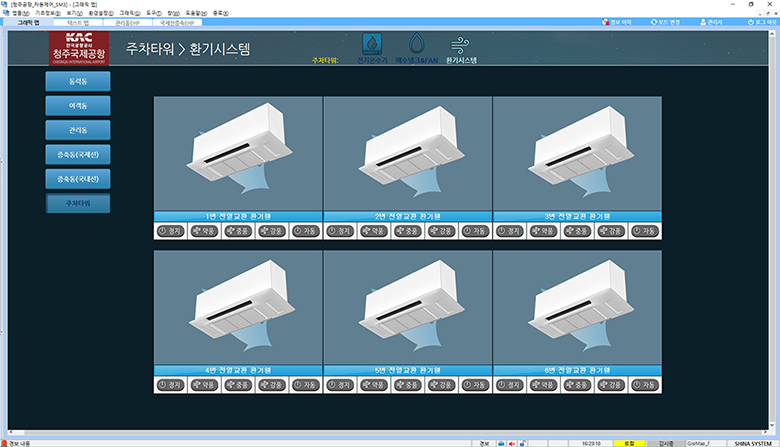Switch to the 텍스트 맵 tab

click(x=78, y=22)
